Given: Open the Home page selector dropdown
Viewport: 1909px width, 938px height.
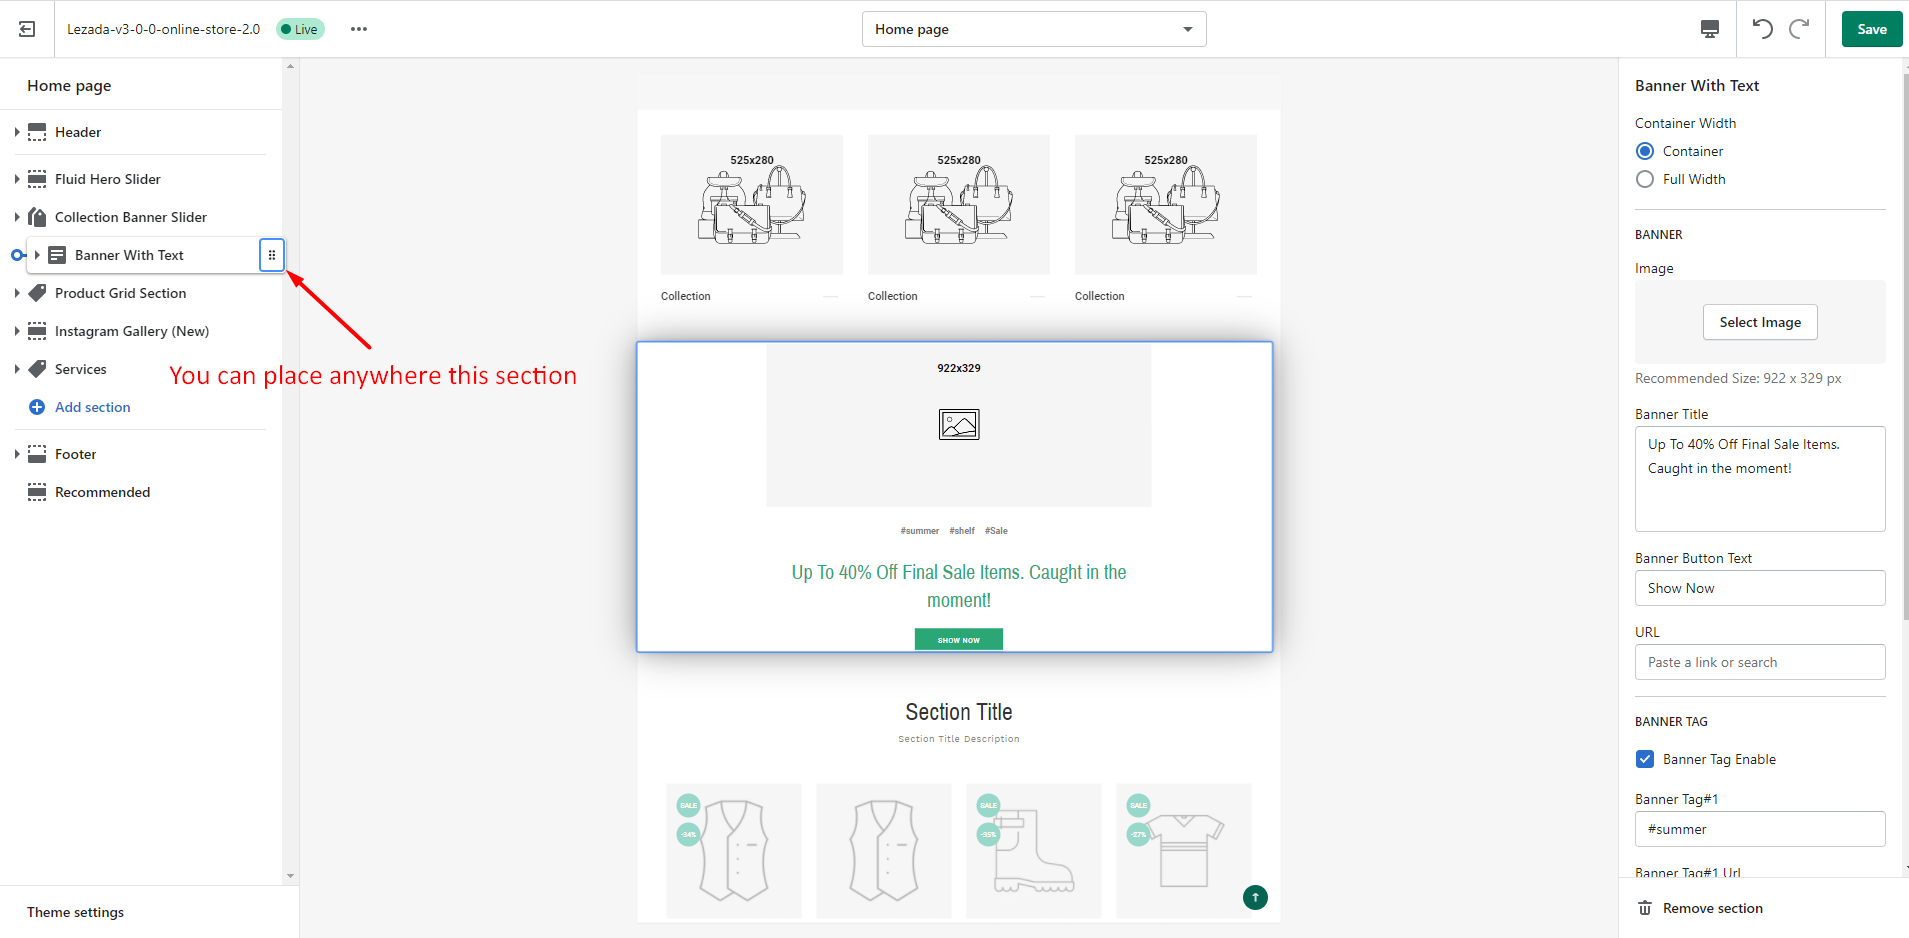Looking at the screenshot, I should coord(1033,29).
